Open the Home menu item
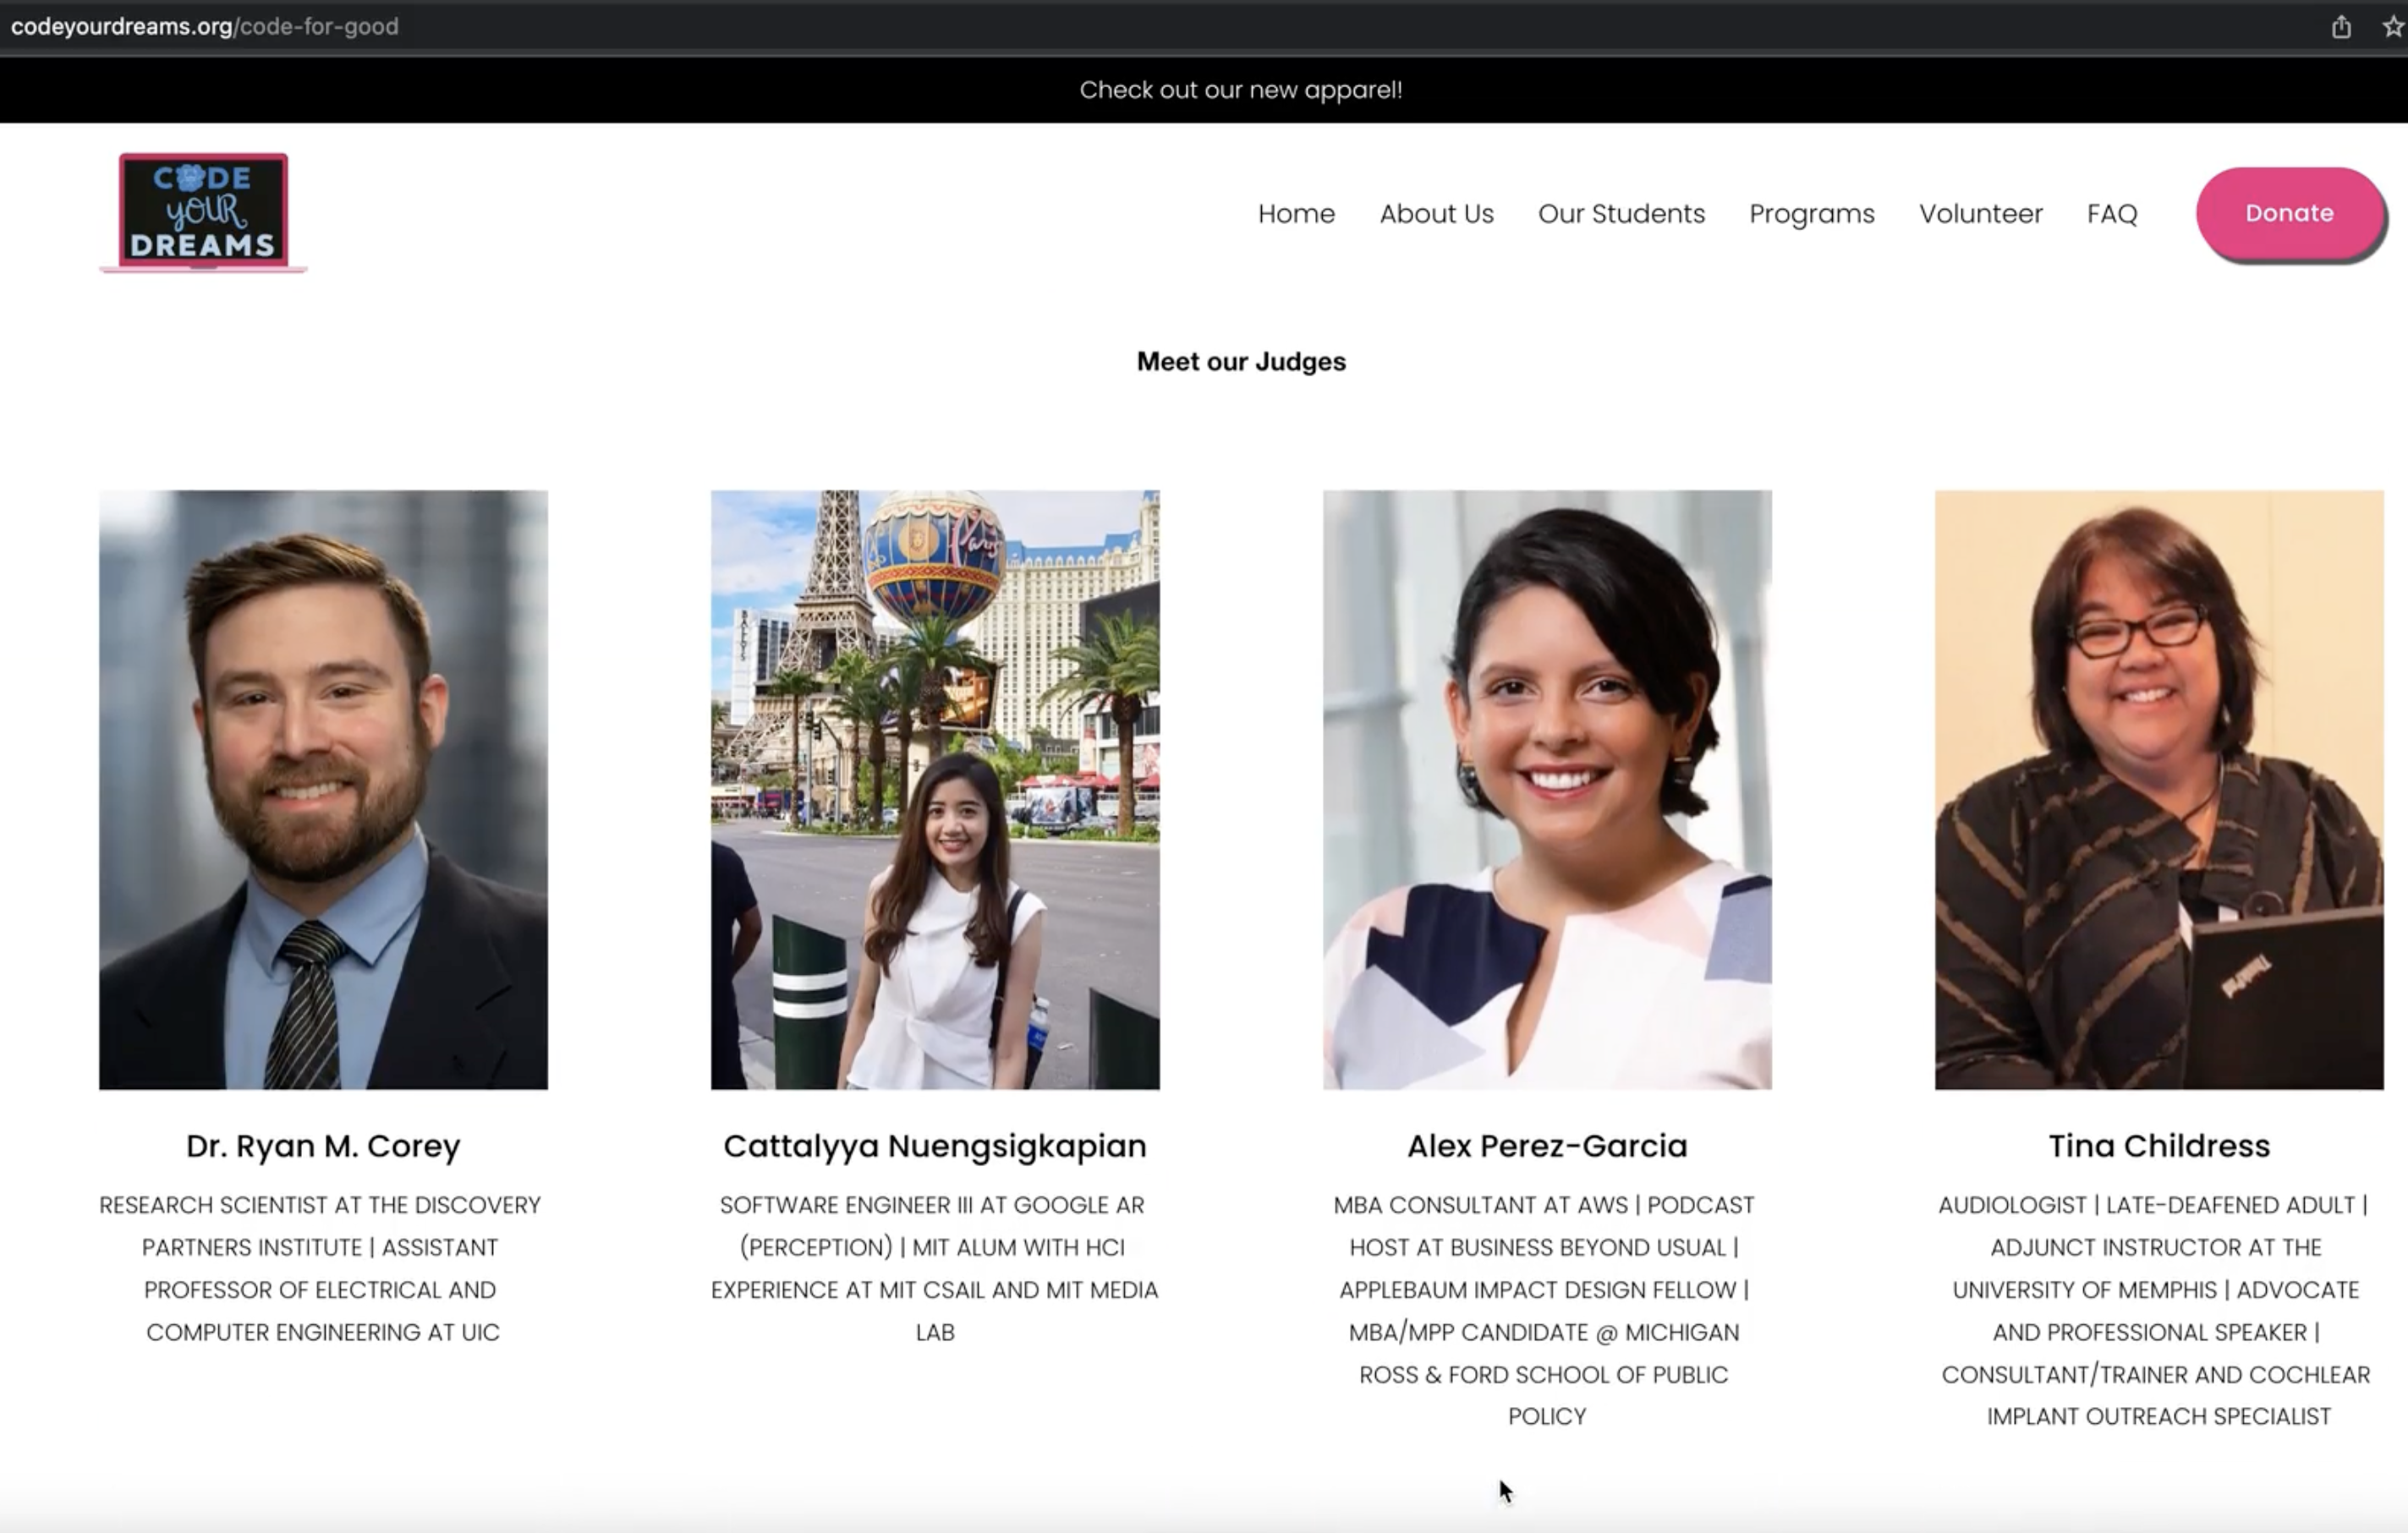 pyautogui.click(x=1296, y=214)
